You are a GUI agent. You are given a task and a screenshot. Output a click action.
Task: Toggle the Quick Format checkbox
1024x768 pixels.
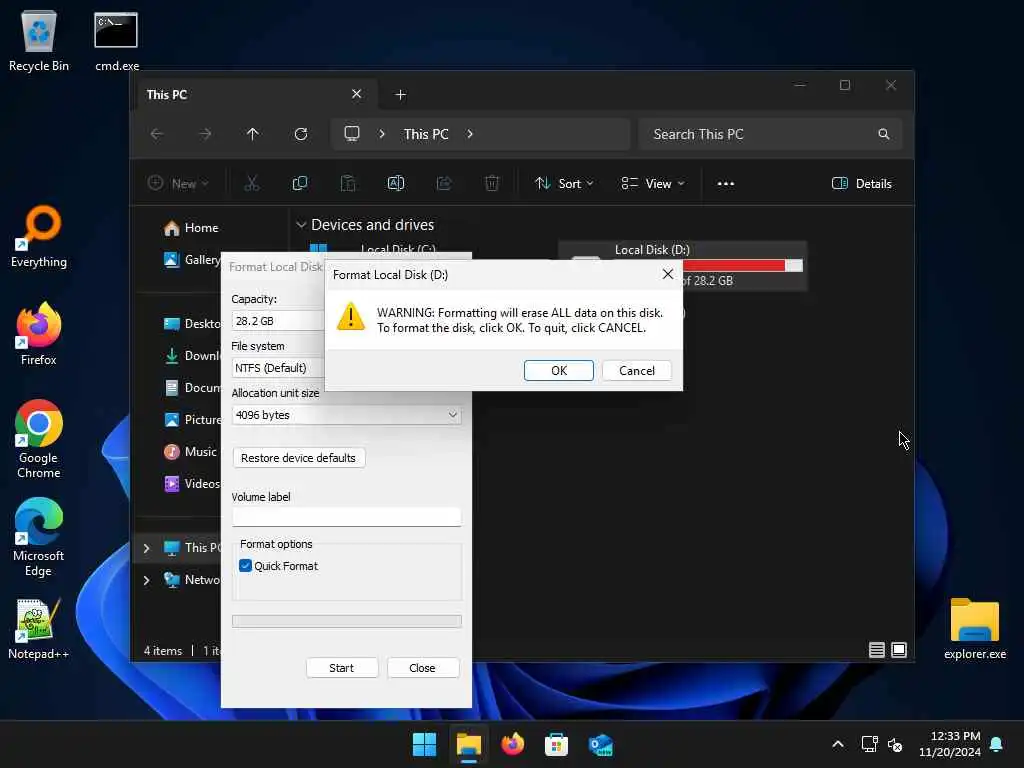(x=246, y=566)
